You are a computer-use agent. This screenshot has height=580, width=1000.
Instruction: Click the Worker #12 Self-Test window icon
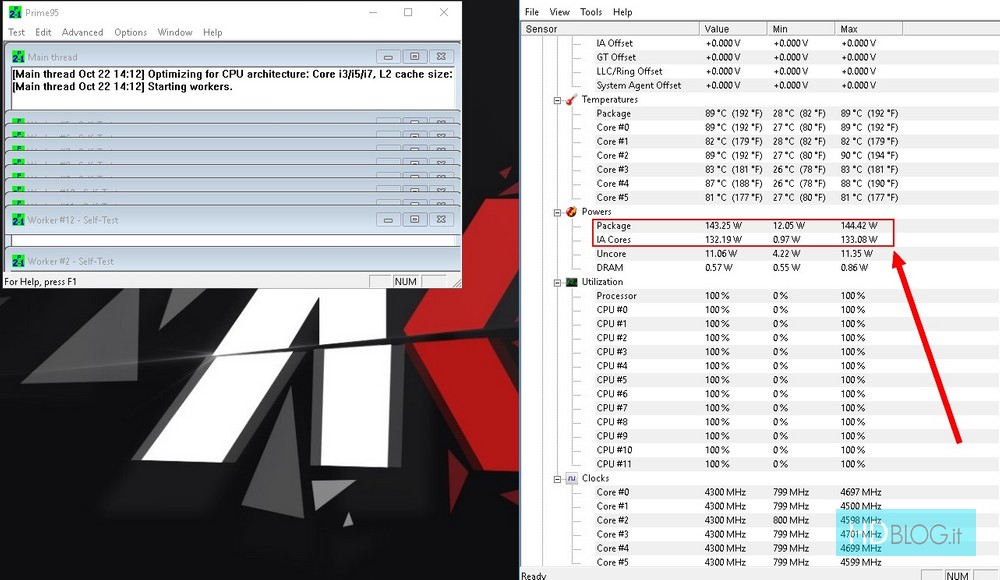(x=18, y=219)
